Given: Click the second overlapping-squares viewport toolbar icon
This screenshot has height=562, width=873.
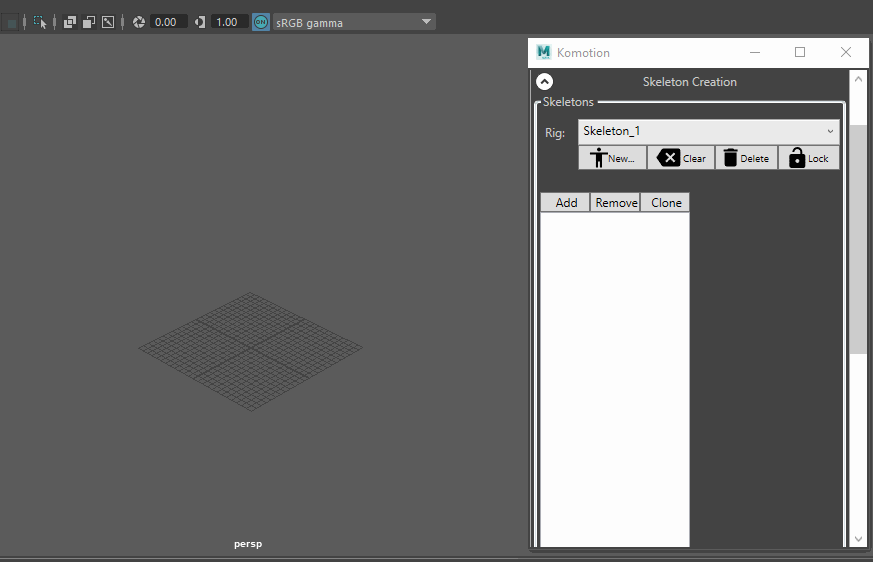Looking at the screenshot, I should pos(89,22).
